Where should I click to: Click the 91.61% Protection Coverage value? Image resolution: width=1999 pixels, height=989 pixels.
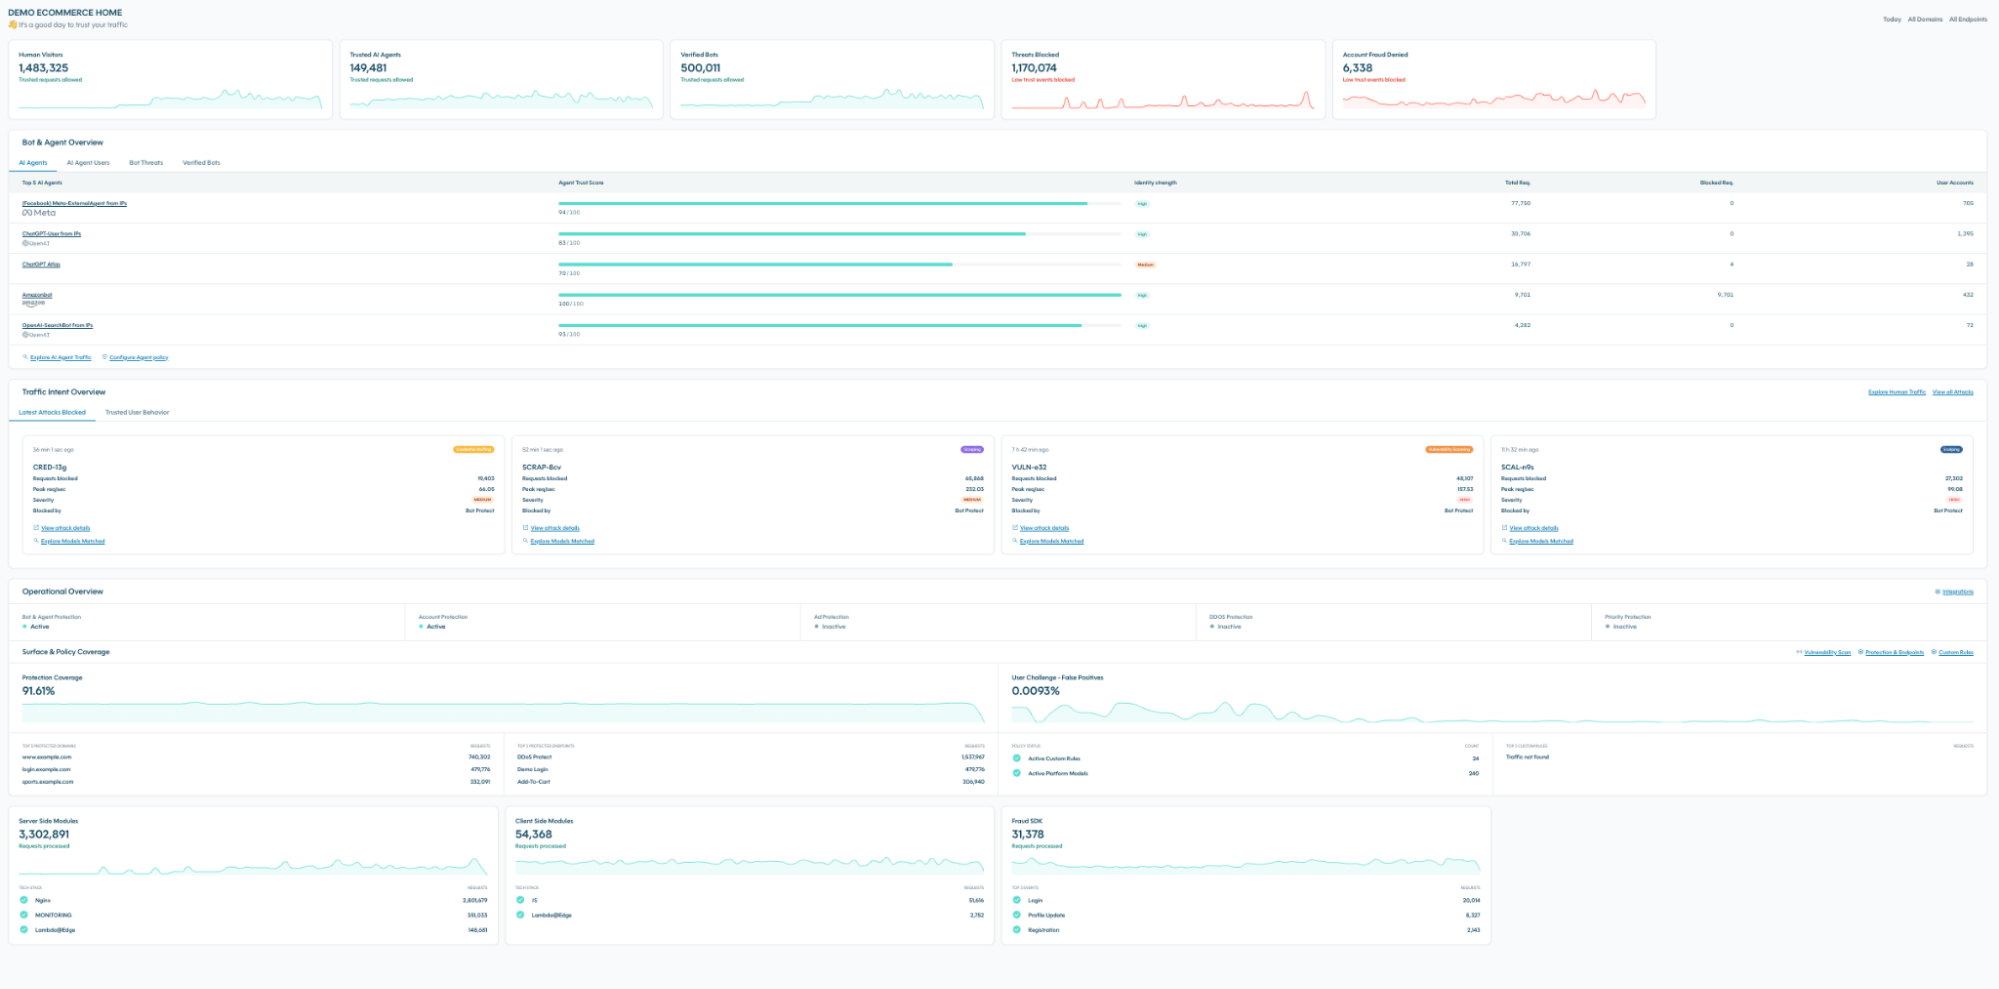point(38,691)
